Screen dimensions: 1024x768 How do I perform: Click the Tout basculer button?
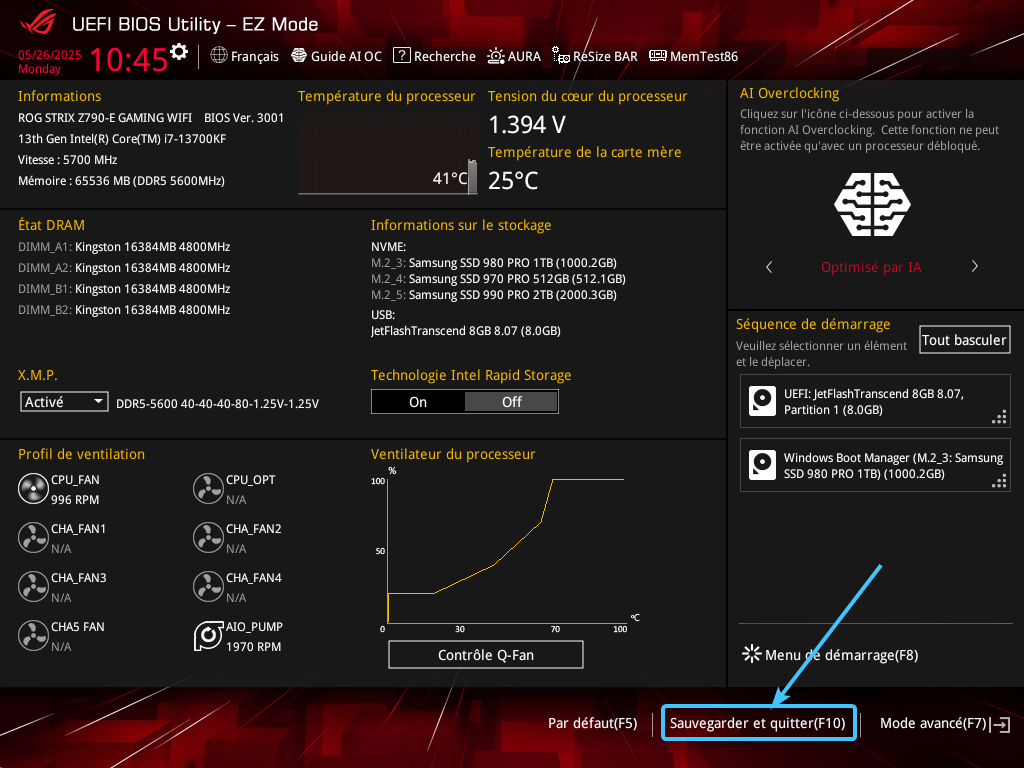(964, 340)
